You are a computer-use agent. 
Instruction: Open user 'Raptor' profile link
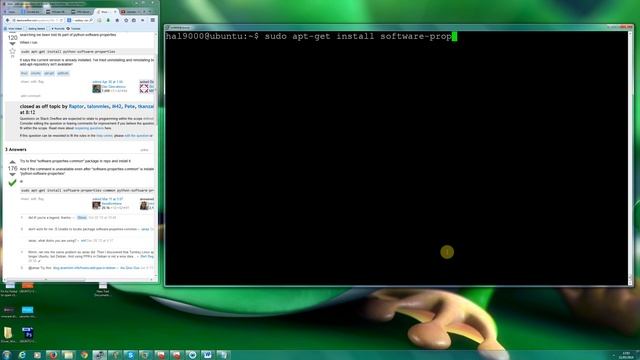coord(76,106)
